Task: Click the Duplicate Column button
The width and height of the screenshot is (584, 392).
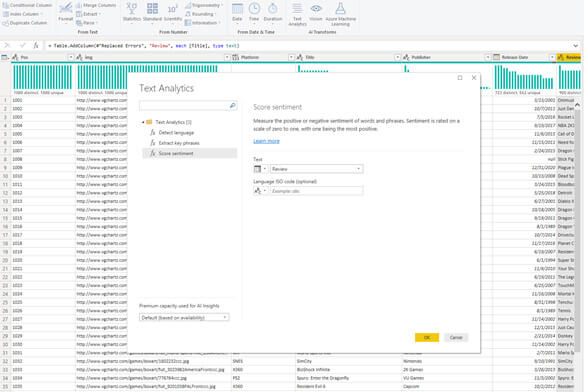Action: coord(25,23)
